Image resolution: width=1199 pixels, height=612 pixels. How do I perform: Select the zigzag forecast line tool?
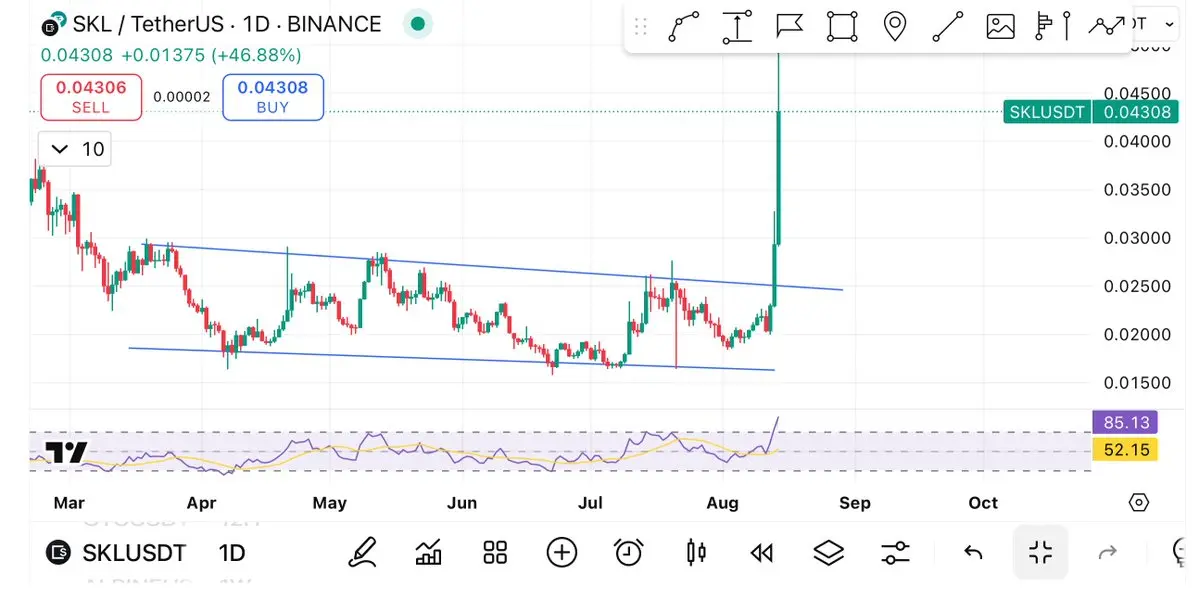(1106, 27)
